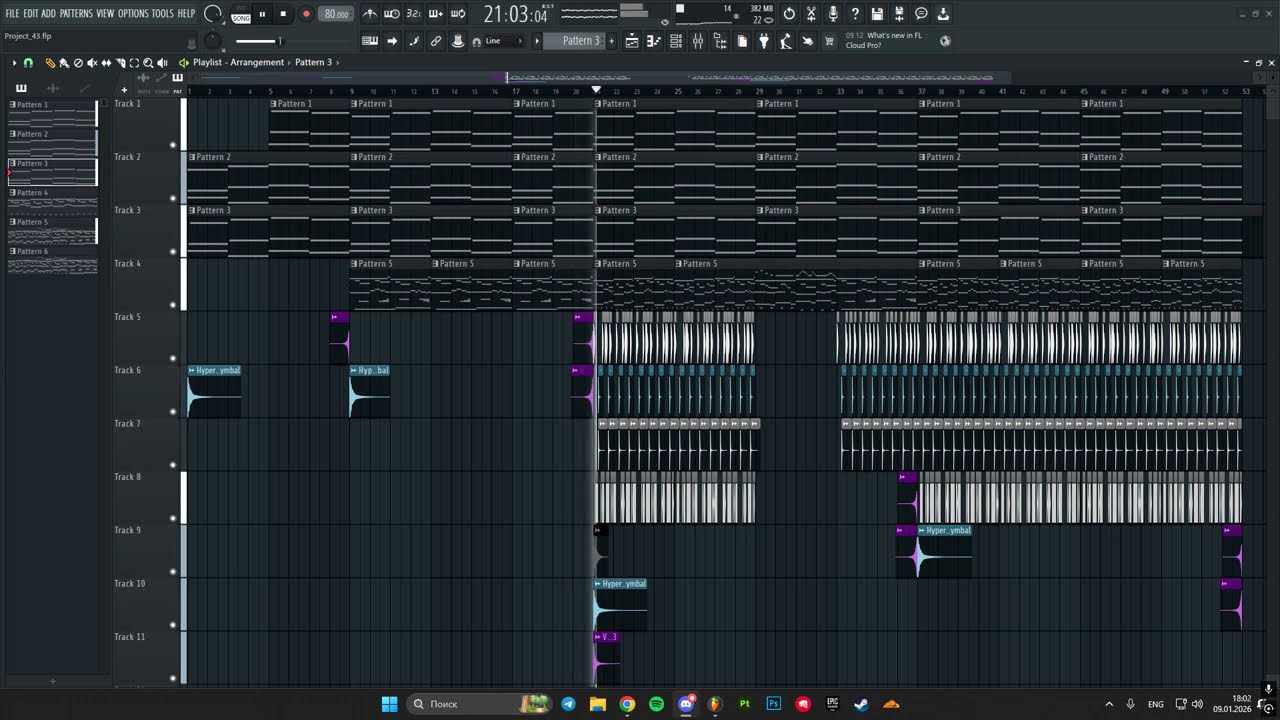Select the Mute tool

point(92,62)
